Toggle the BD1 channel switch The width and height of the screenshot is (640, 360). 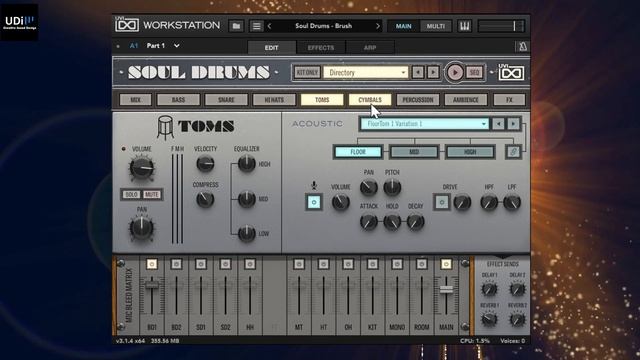[152, 264]
